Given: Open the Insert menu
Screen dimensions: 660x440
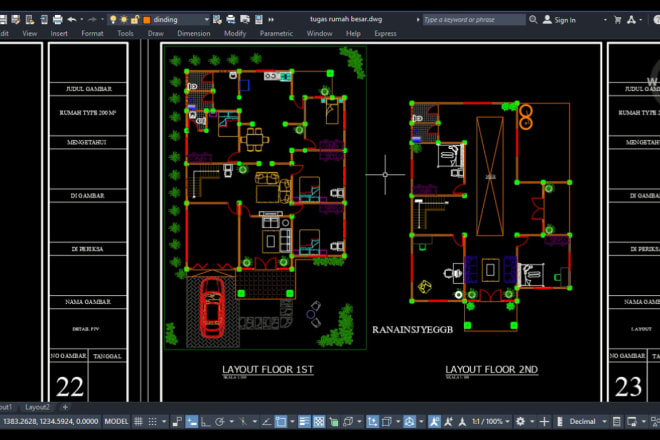Looking at the screenshot, I should pyautogui.click(x=59, y=33).
